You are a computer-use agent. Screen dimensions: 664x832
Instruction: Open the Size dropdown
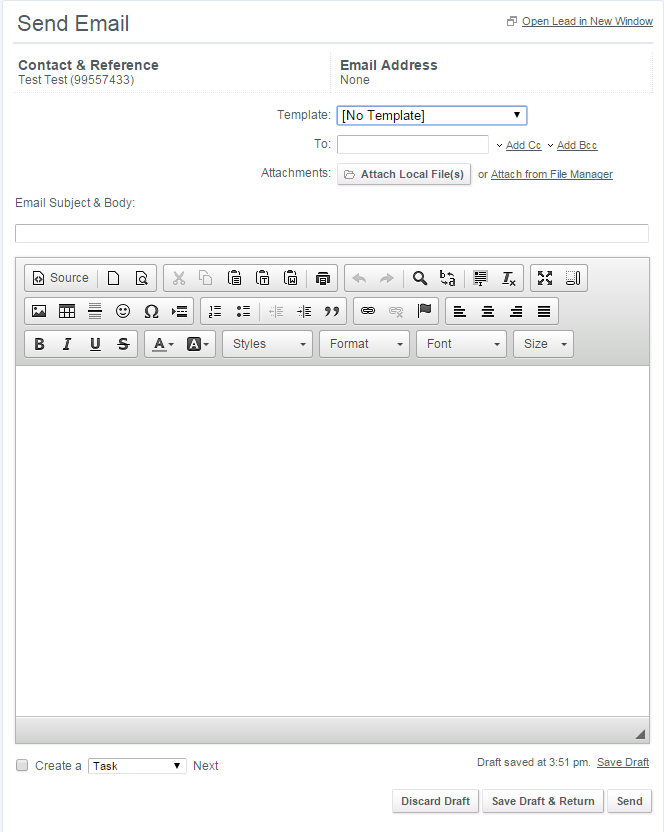(x=544, y=344)
